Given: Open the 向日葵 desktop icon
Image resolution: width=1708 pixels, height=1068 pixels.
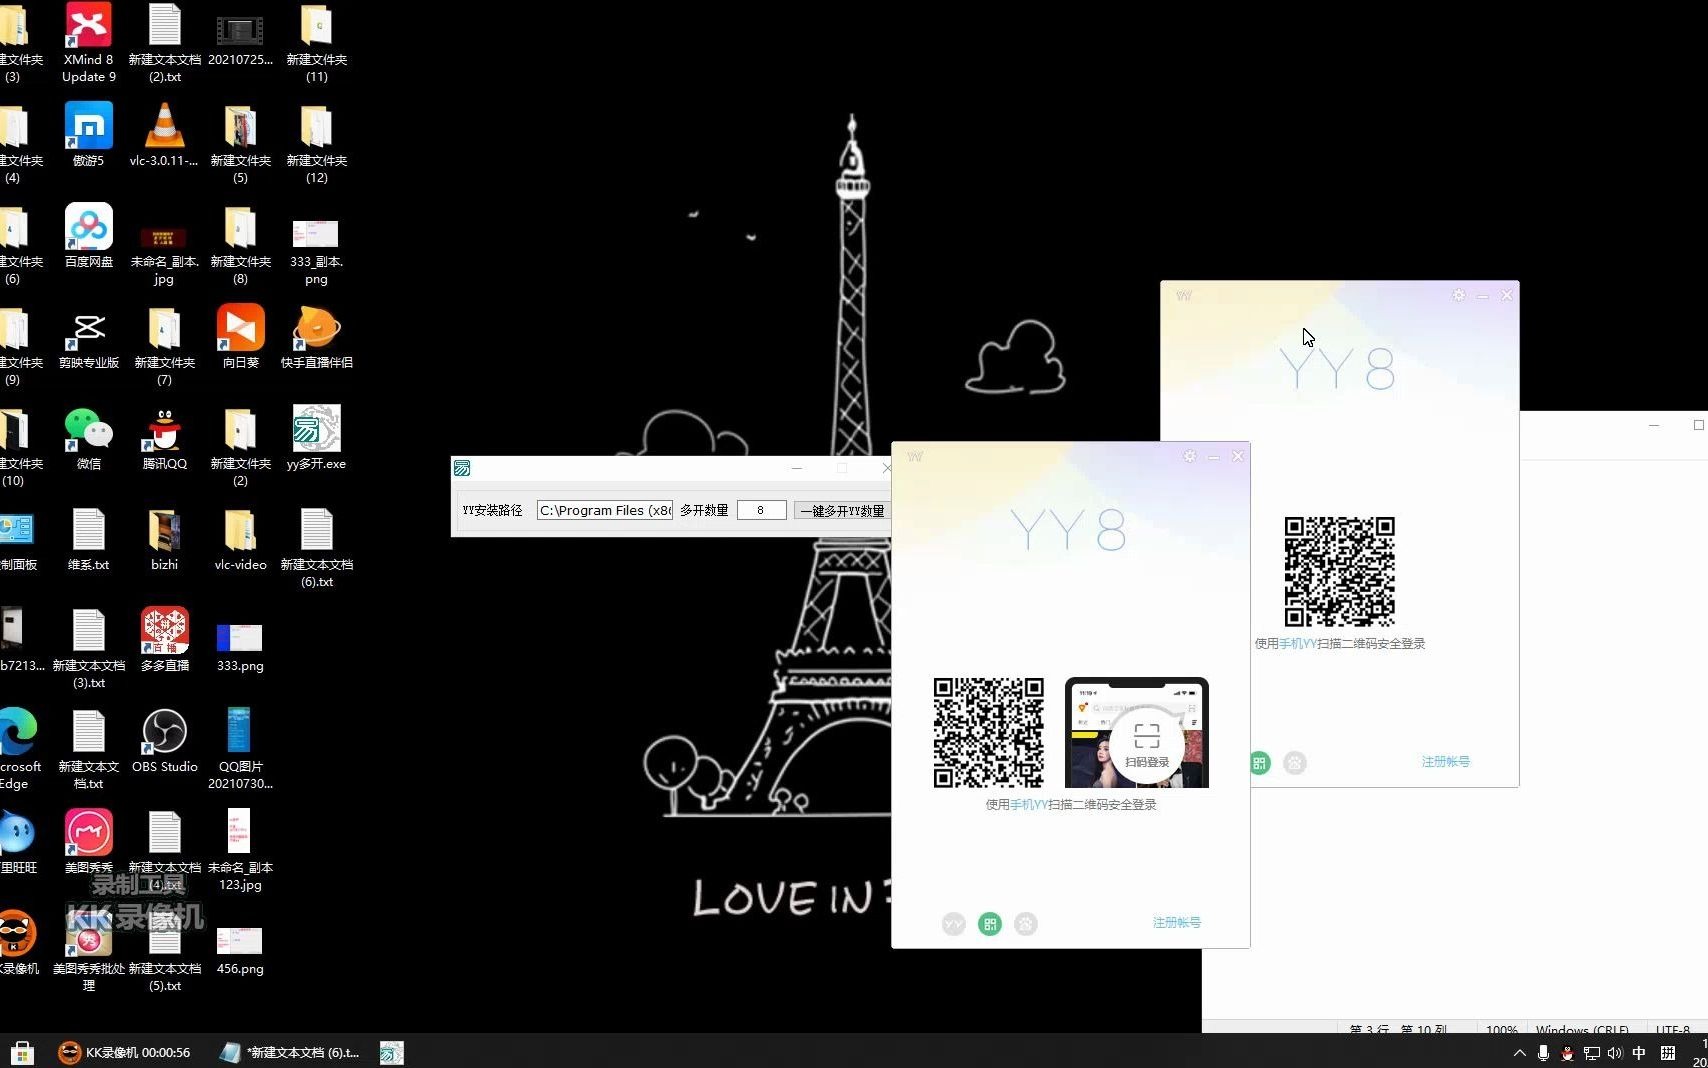Looking at the screenshot, I should (x=240, y=336).
